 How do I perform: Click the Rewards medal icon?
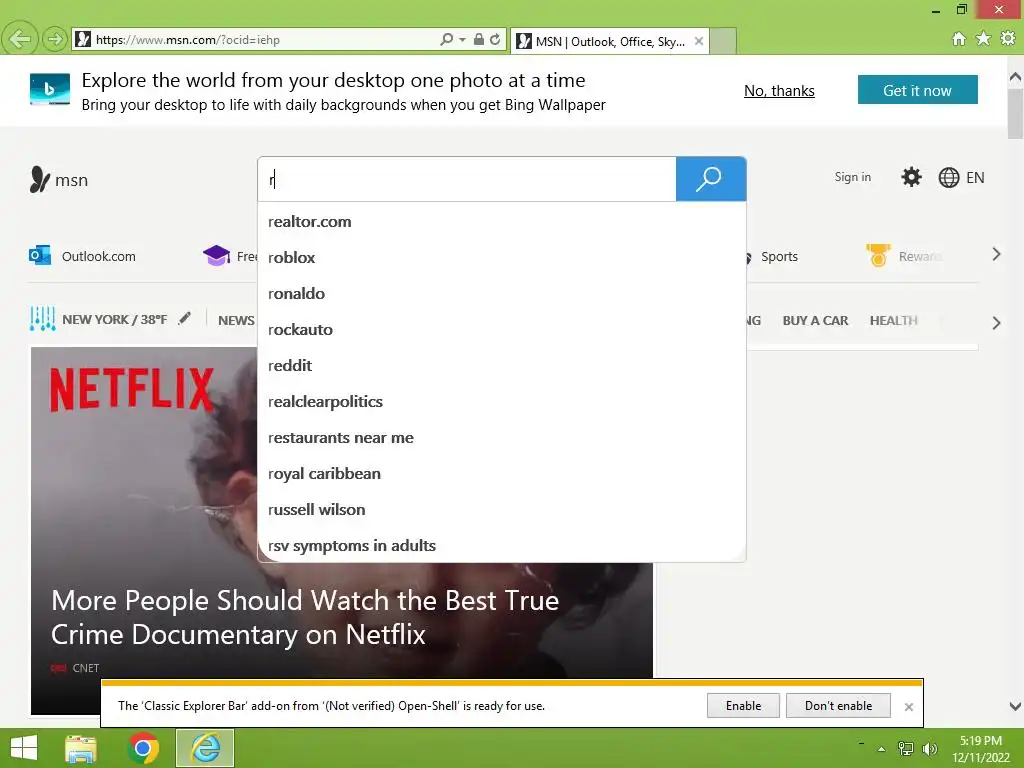pos(878,255)
